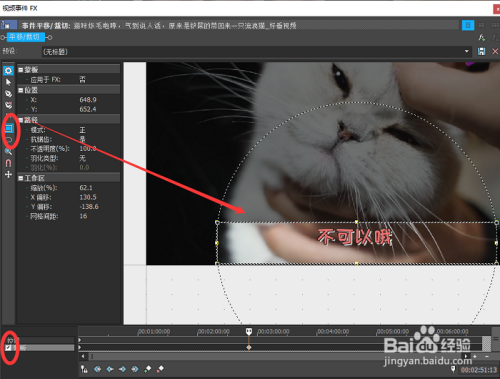Select the Normal Edit arrow tool
Image resolution: width=500 pixels, height=379 pixels.
point(8,82)
